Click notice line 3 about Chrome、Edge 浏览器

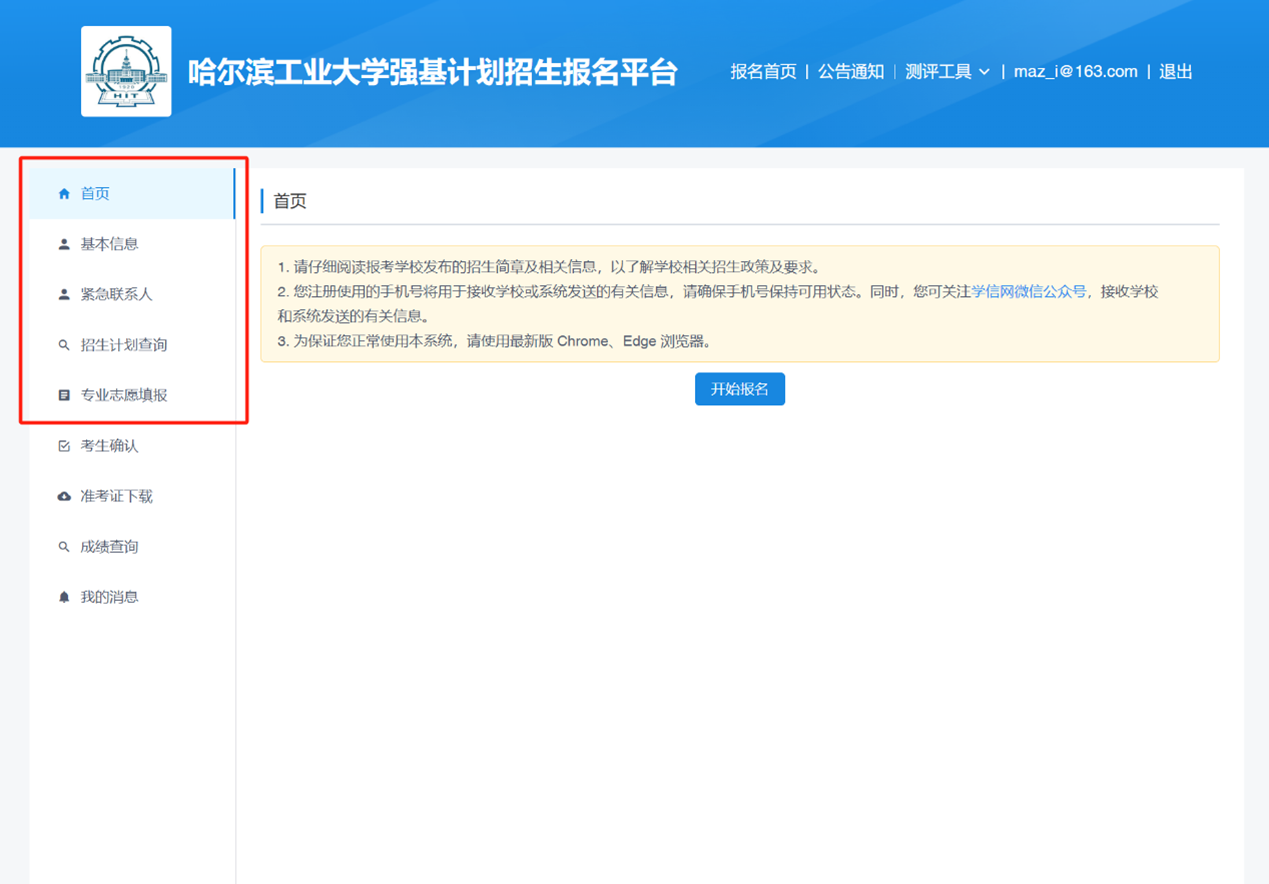[495, 341]
